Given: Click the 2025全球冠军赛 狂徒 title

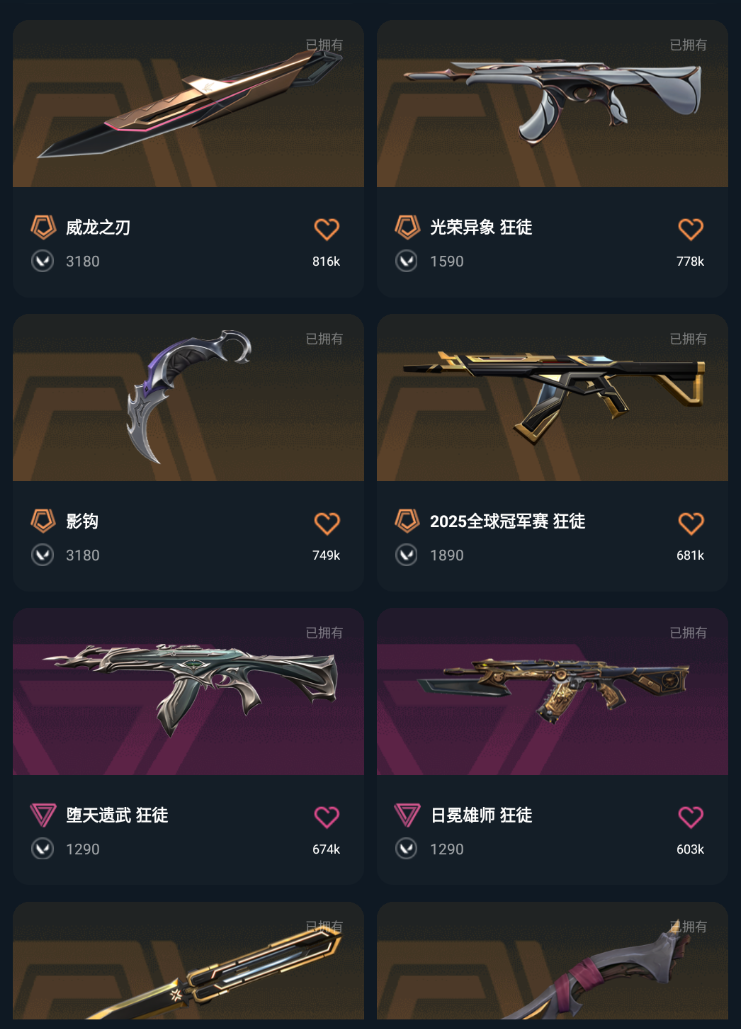Looking at the screenshot, I should 507,521.
